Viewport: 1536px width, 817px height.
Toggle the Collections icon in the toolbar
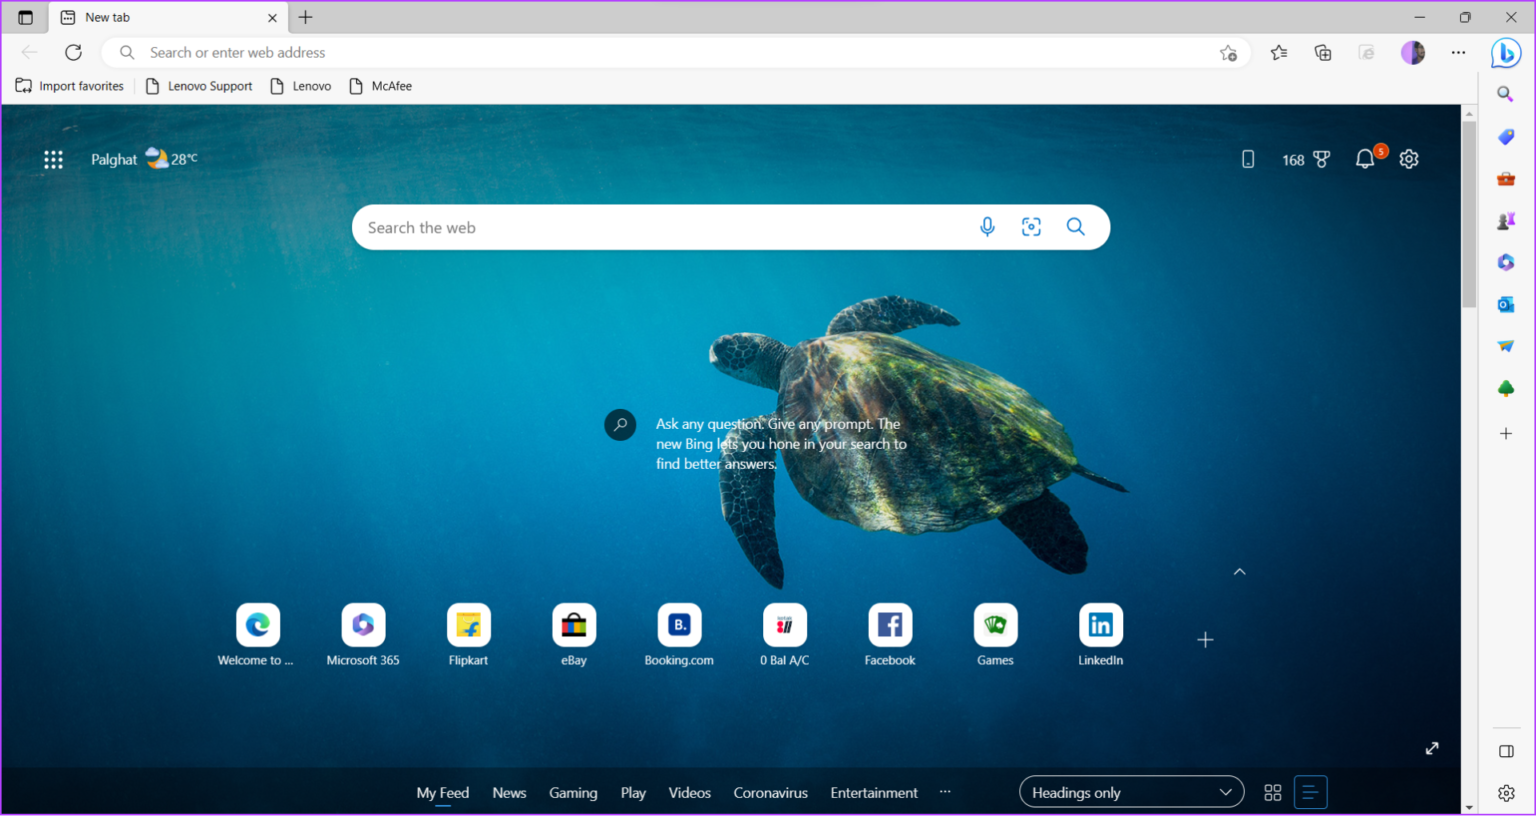pos(1322,52)
